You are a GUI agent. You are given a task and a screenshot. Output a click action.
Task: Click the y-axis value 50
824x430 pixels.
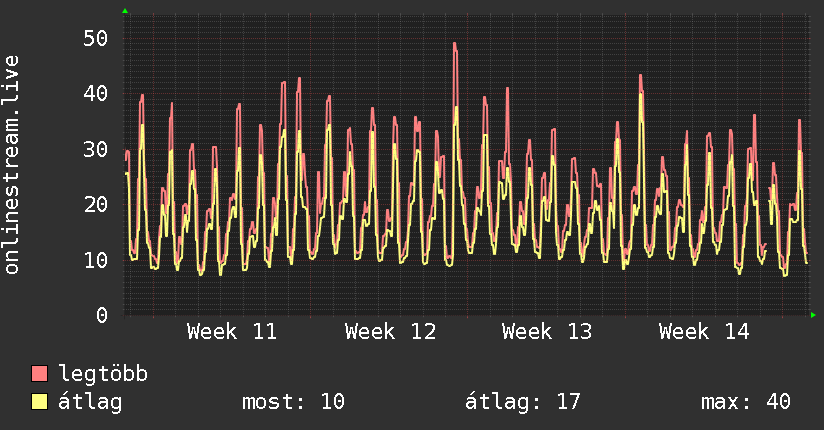click(96, 38)
